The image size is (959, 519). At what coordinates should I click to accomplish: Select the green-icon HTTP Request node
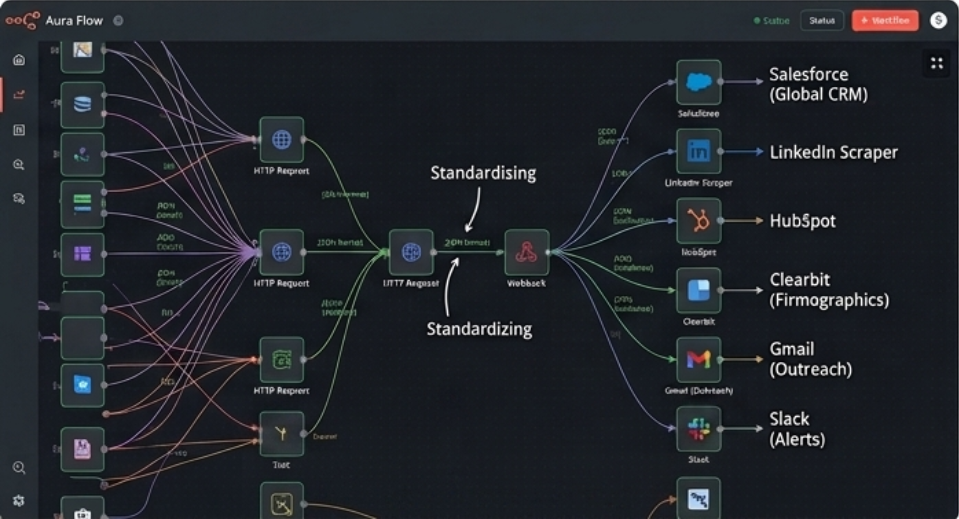pyautogui.click(x=281, y=359)
